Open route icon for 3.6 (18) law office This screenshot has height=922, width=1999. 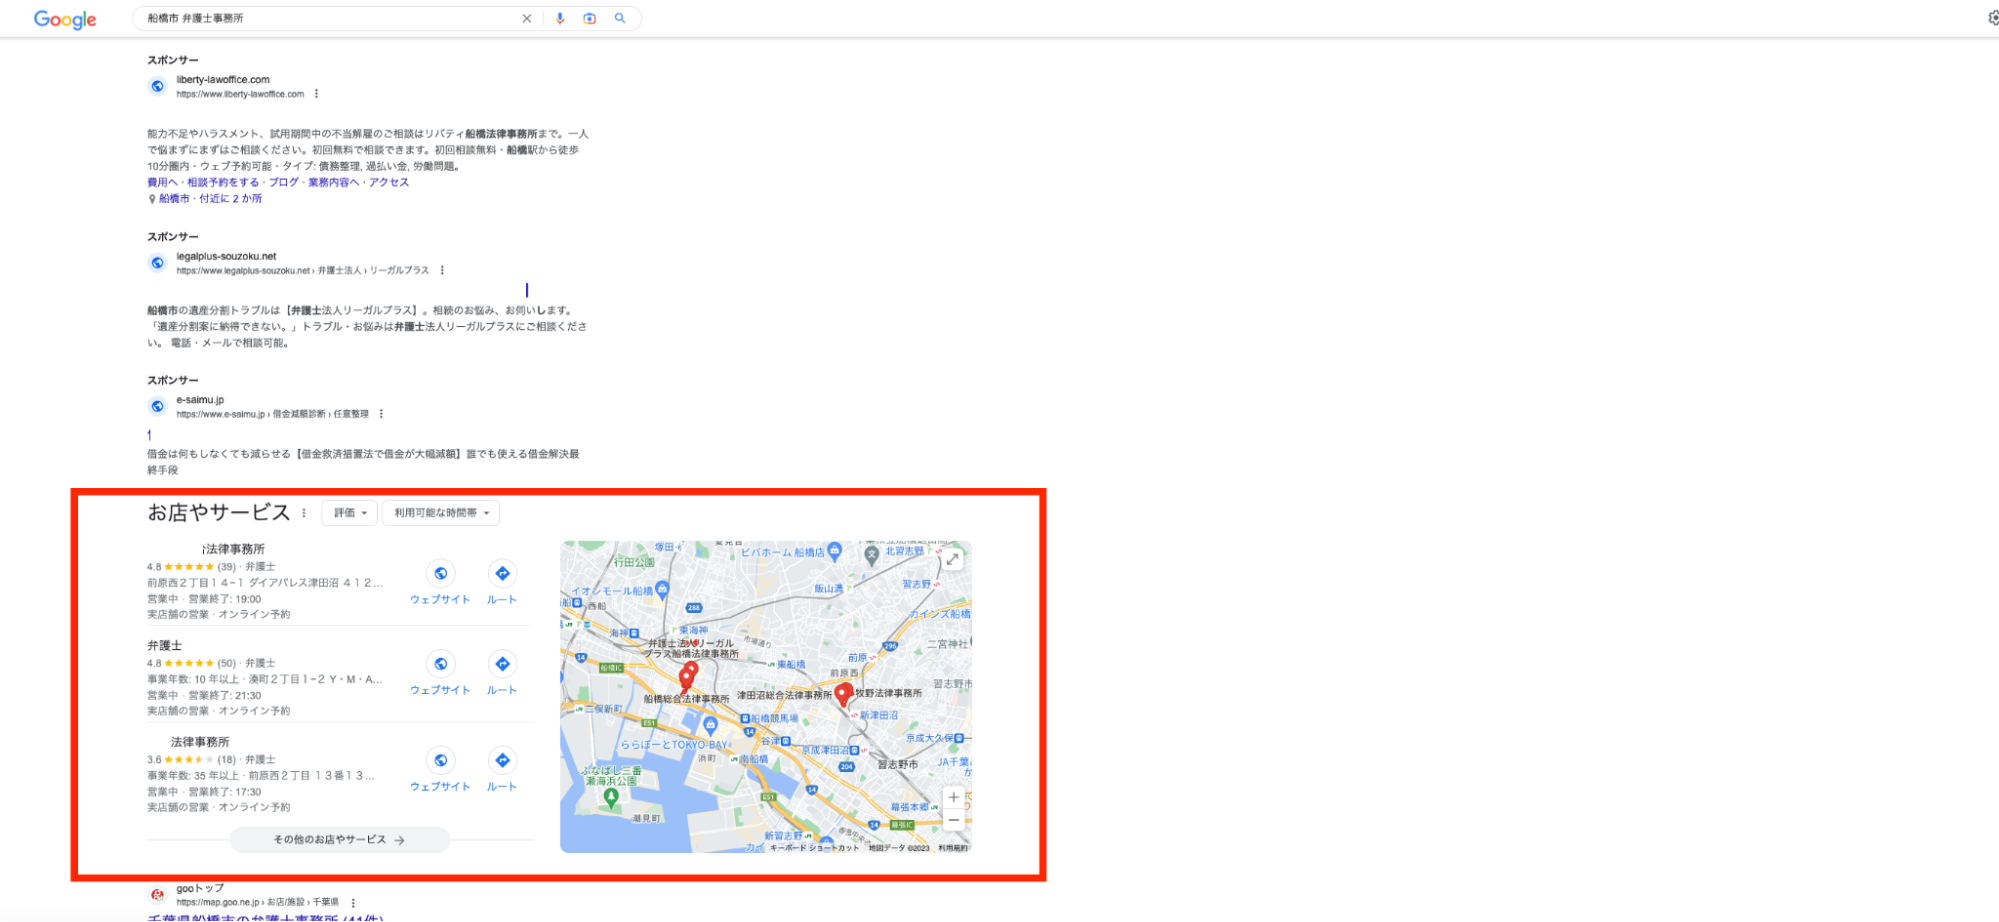coord(502,760)
